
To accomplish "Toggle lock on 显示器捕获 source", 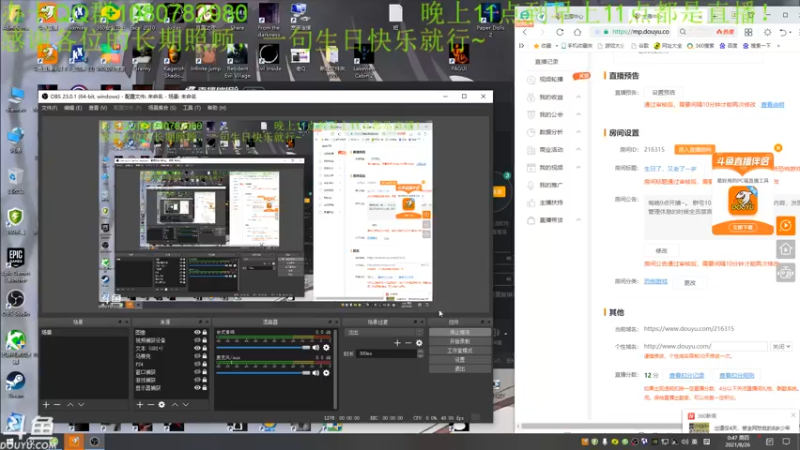I will [x=205, y=388].
